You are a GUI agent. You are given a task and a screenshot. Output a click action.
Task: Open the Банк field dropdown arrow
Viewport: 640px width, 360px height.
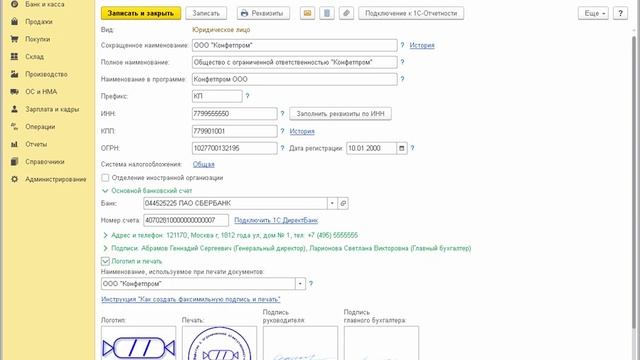pyautogui.click(x=332, y=203)
